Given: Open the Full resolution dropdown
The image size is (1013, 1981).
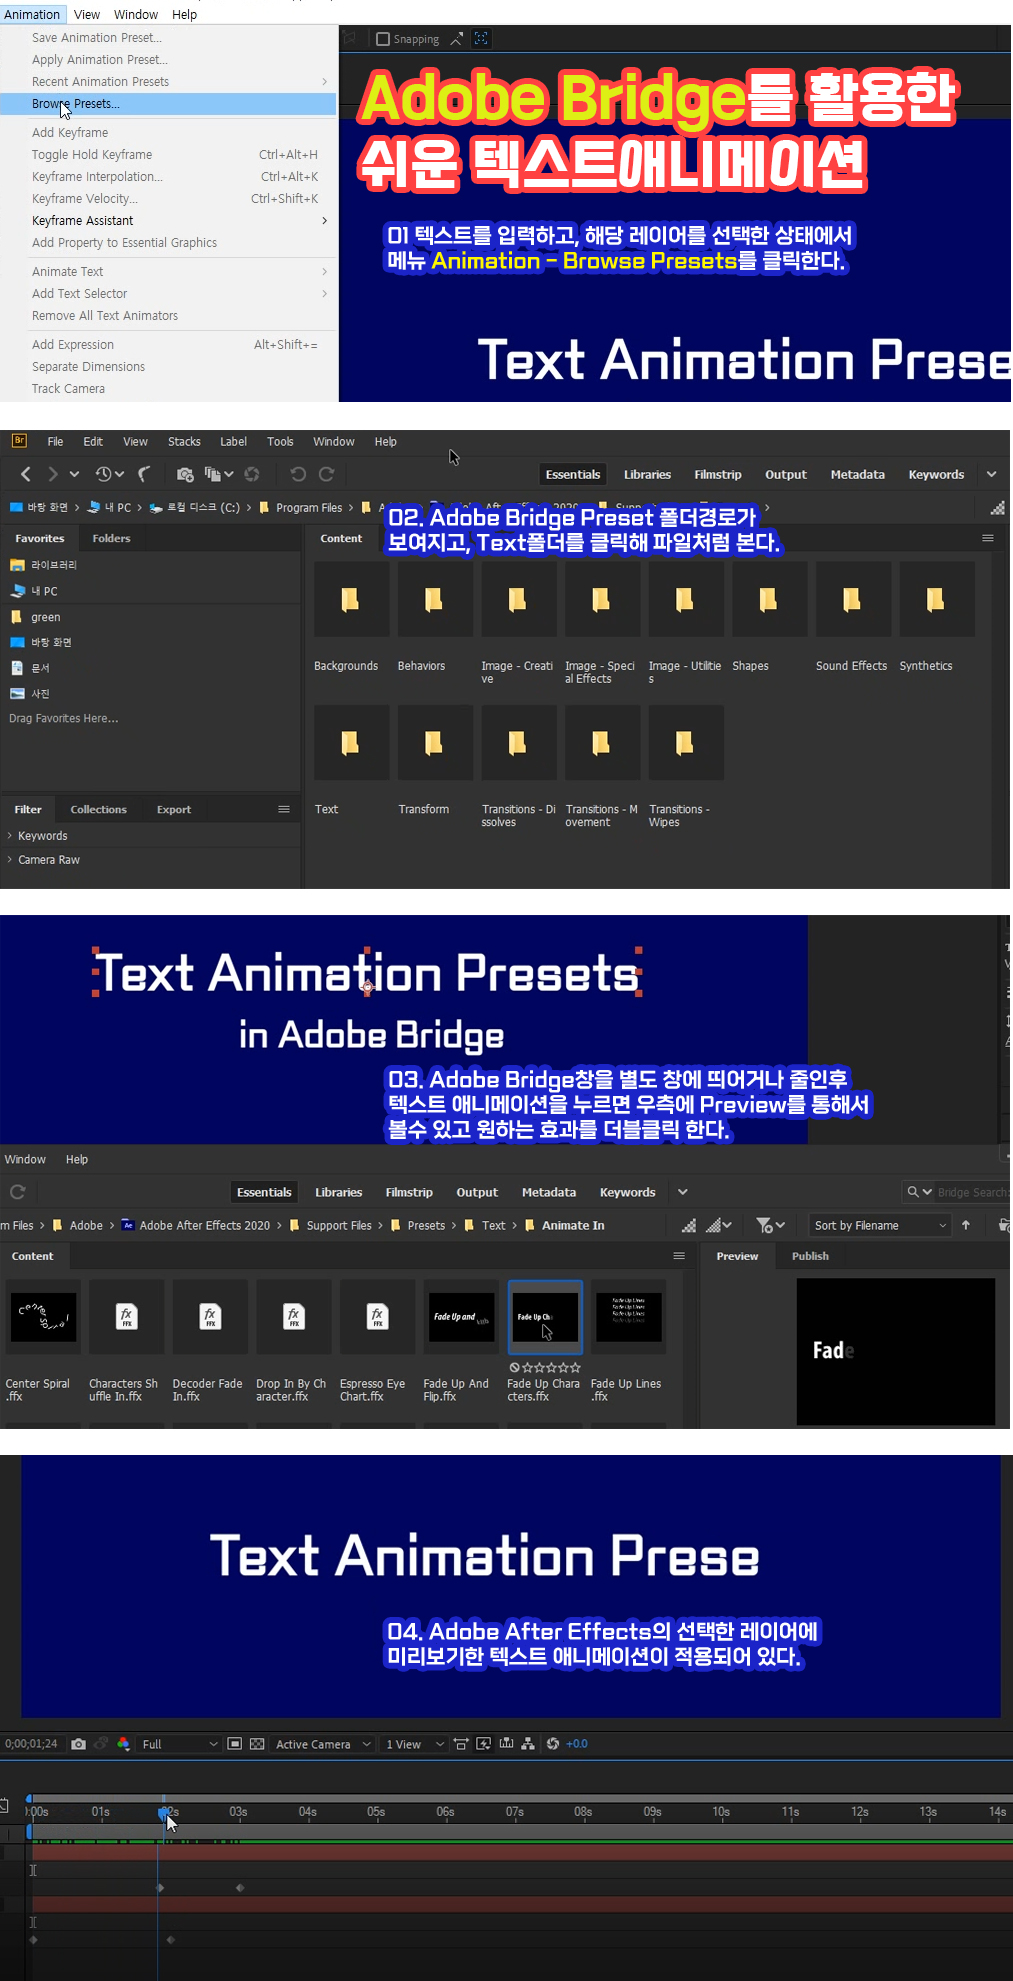Looking at the screenshot, I should point(180,1744).
